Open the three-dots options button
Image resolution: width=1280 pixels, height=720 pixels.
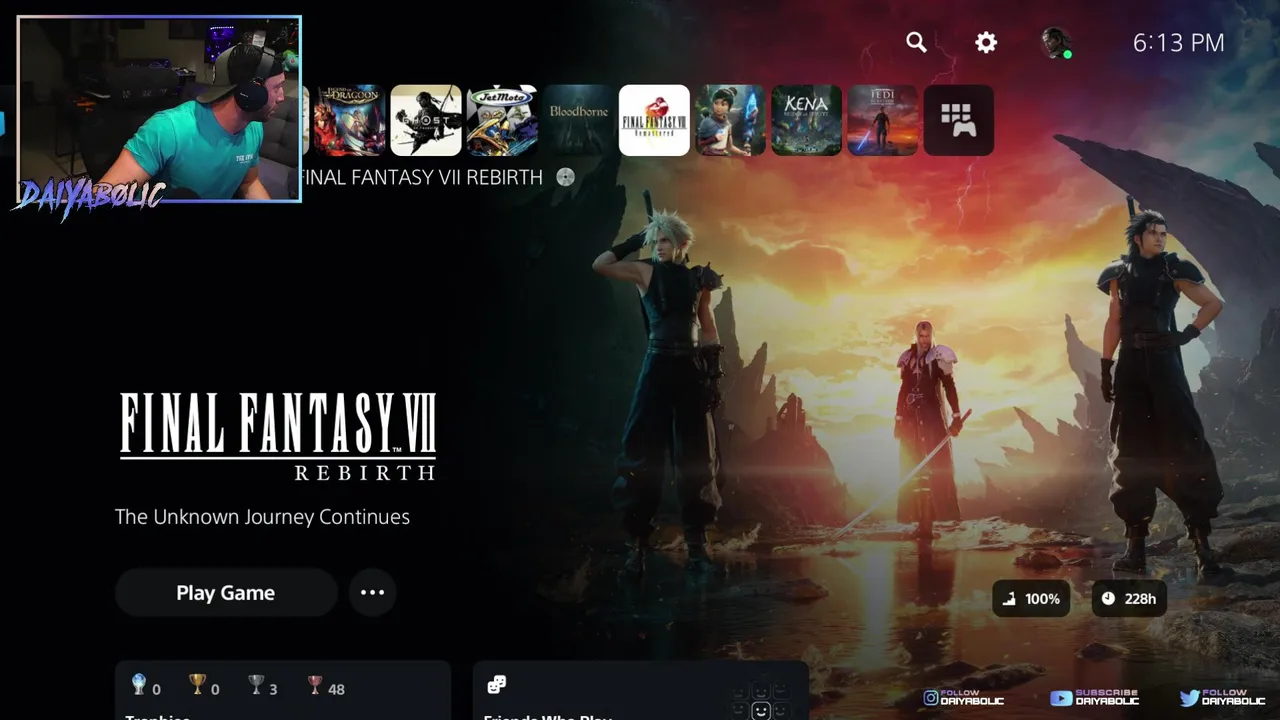[372, 593]
